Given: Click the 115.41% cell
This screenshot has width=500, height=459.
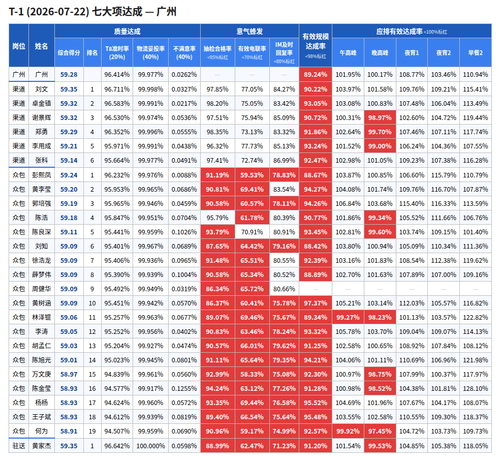Looking at the screenshot, I should point(475,89).
